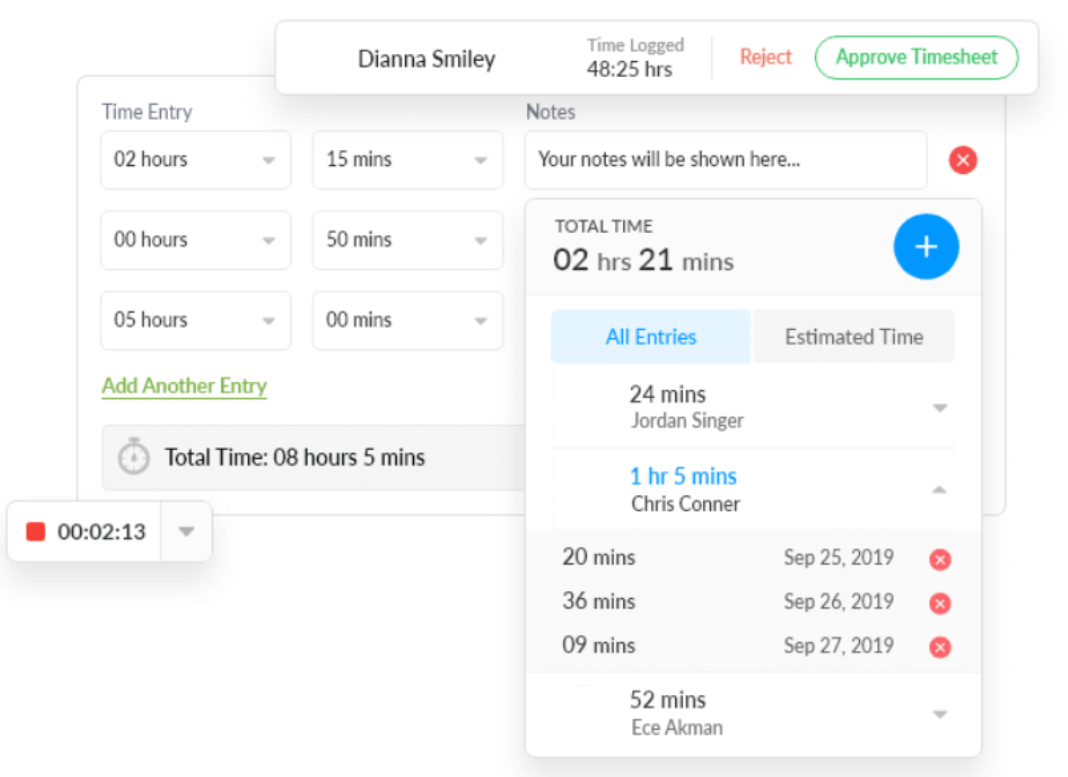Image resolution: width=1068 pixels, height=777 pixels.
Task: Delete the Sep 25, 2019 entry
Action: coord(939,559)
